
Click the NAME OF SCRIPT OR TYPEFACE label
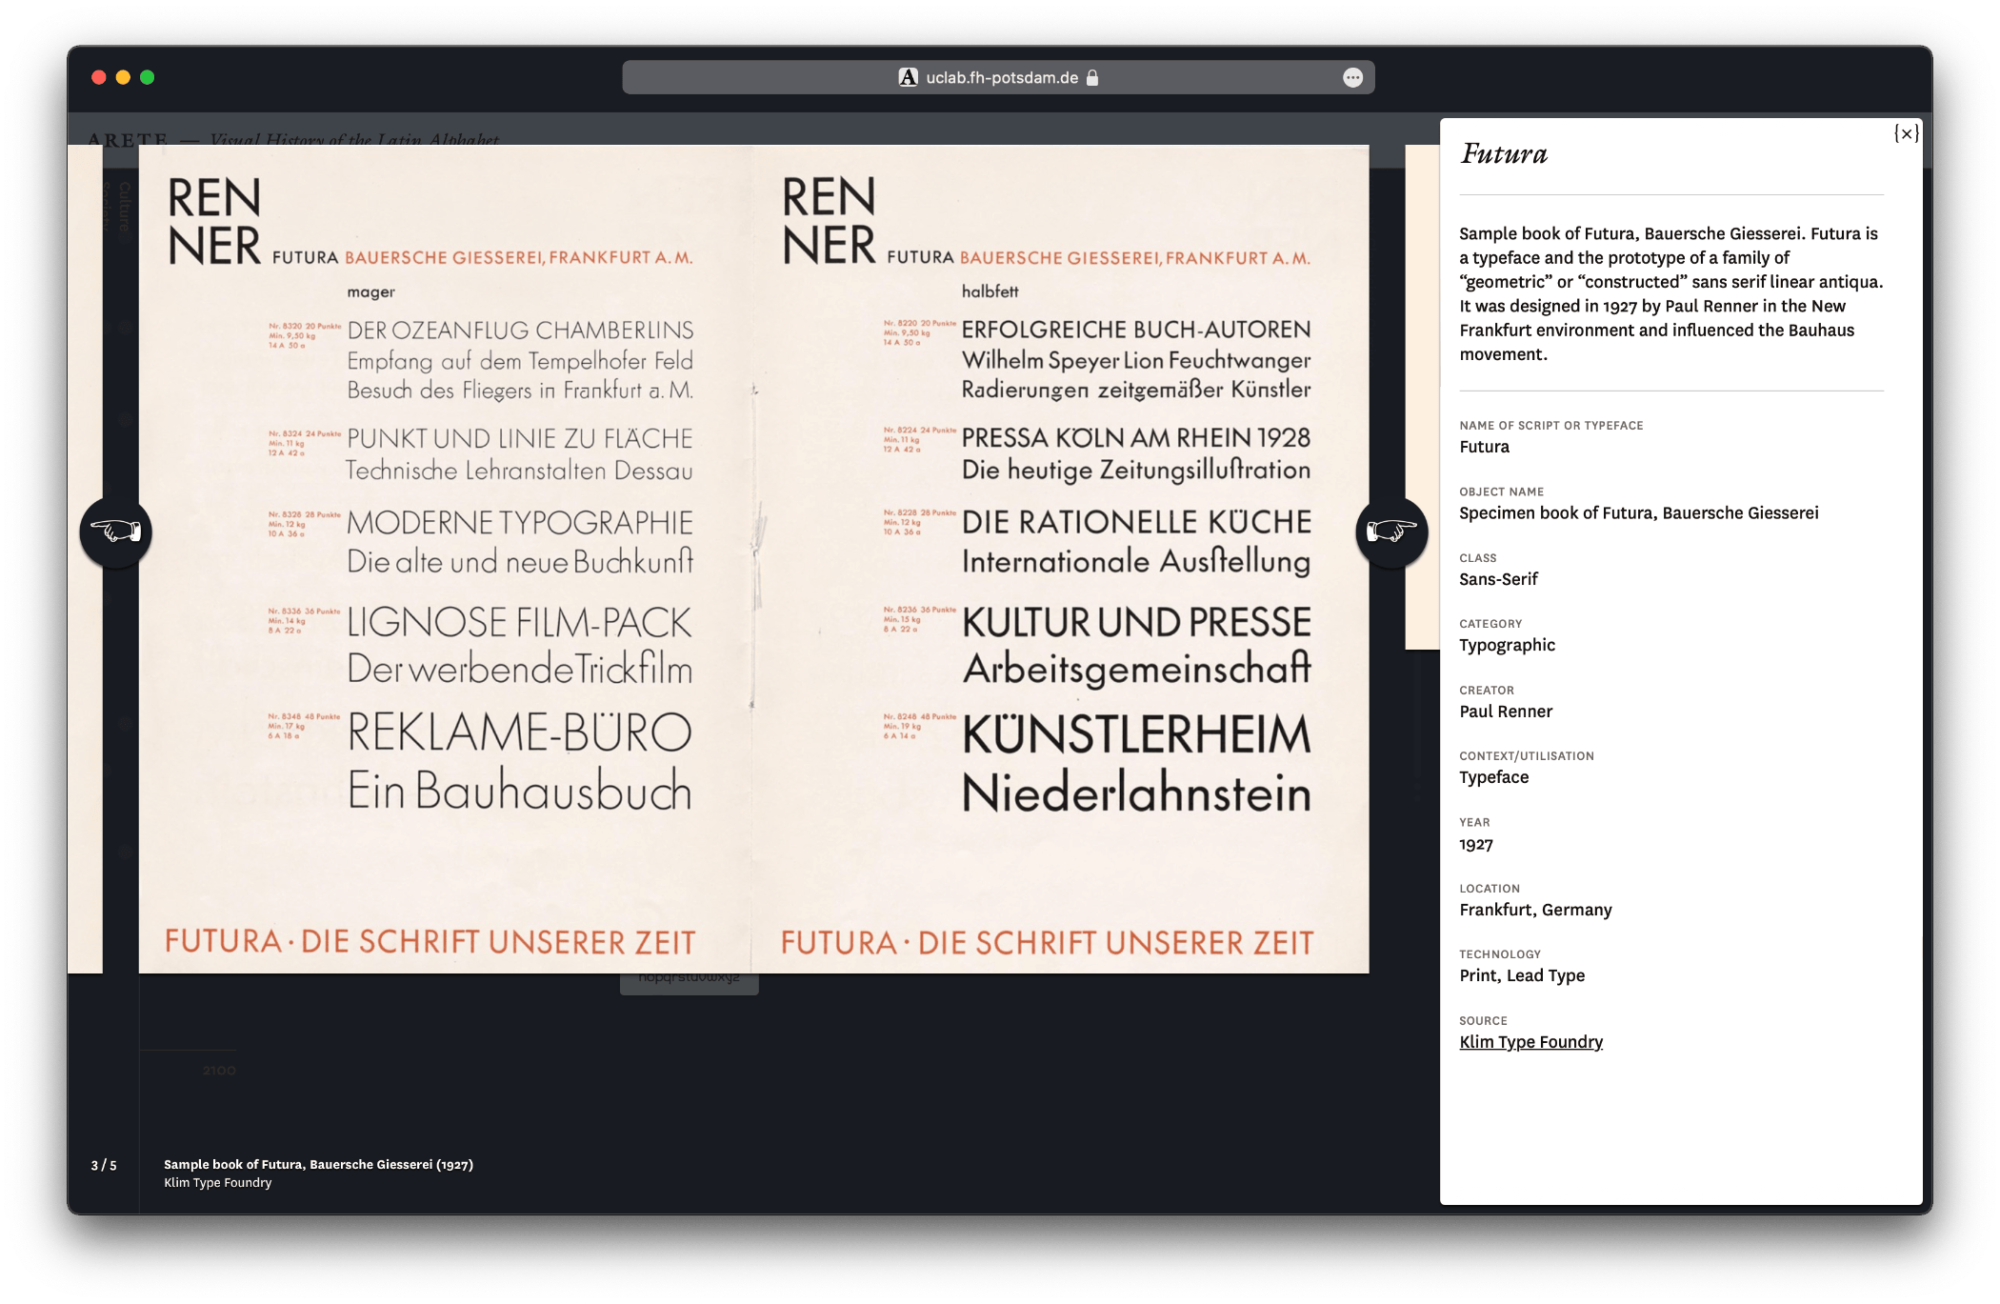click(x=1551, y=426)
